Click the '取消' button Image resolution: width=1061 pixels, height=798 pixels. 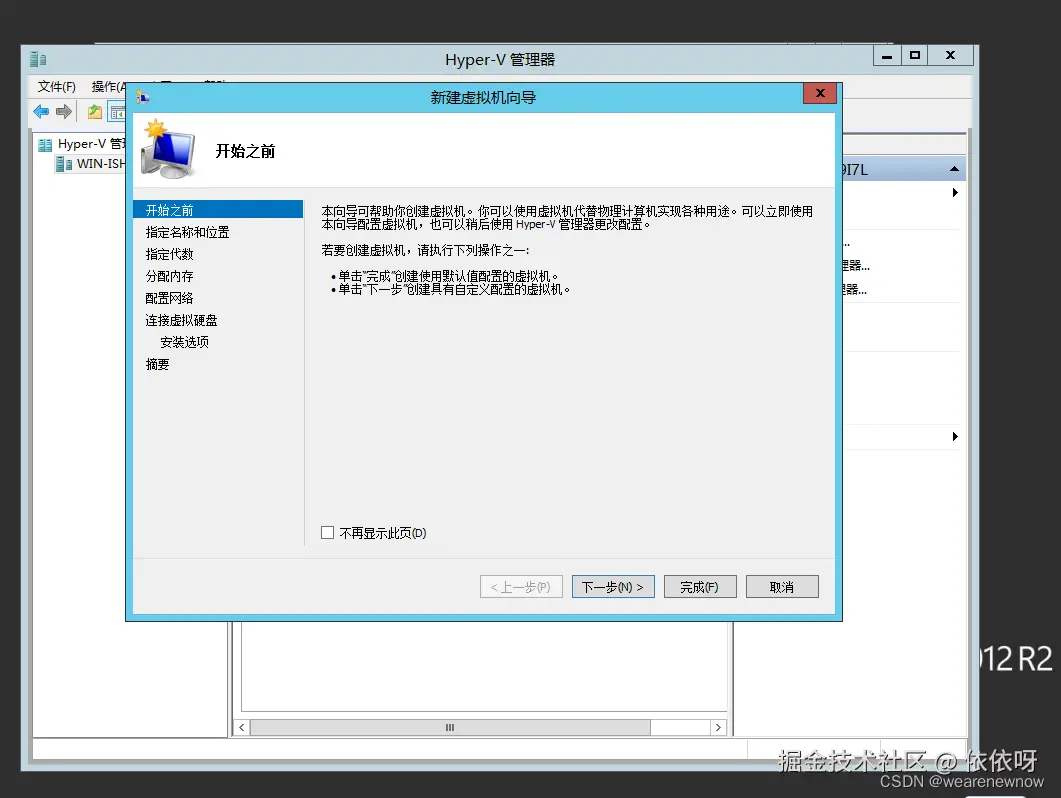782,587
